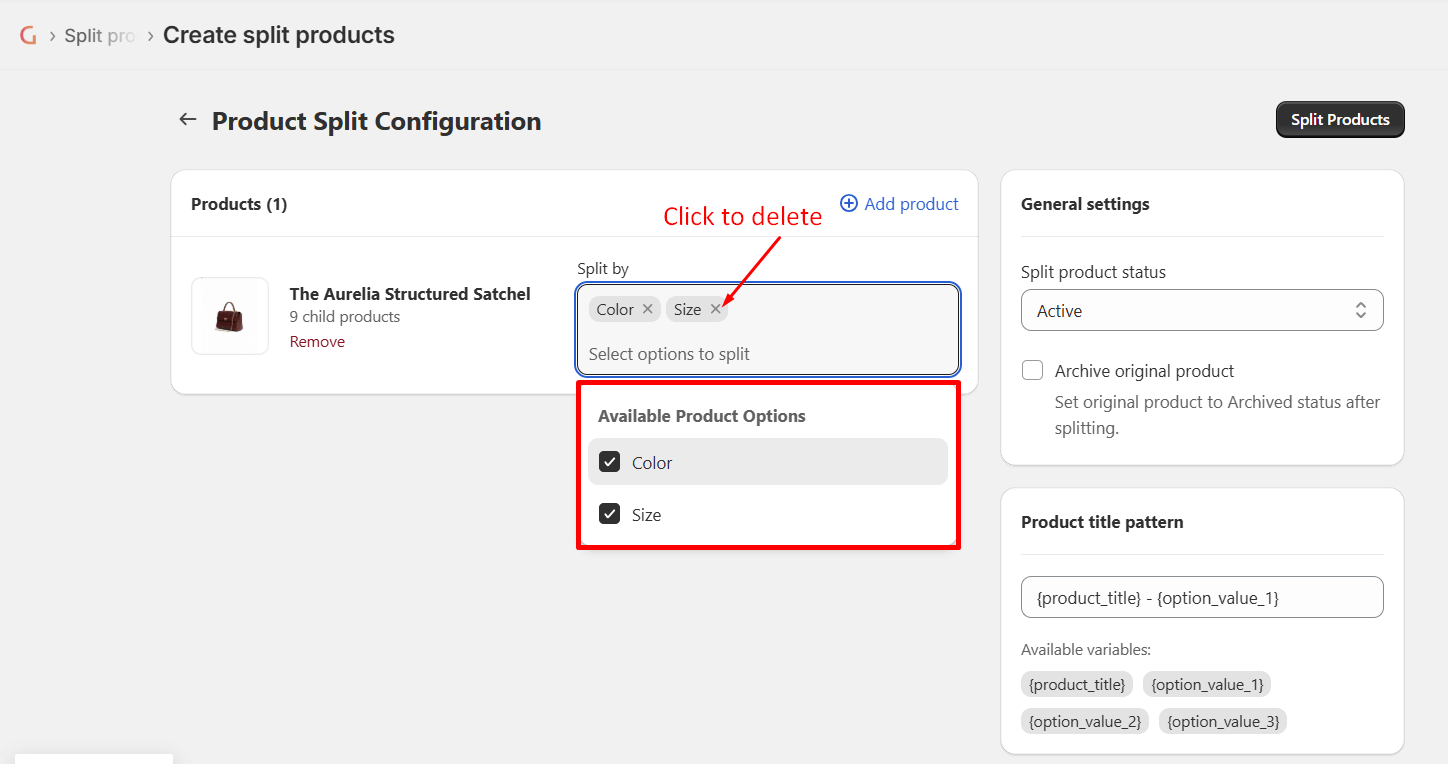This screenshot has height=764, width=1448.
Task: Insert the {option_value_3} variable chip
Action: click(x=1223, y=721)
